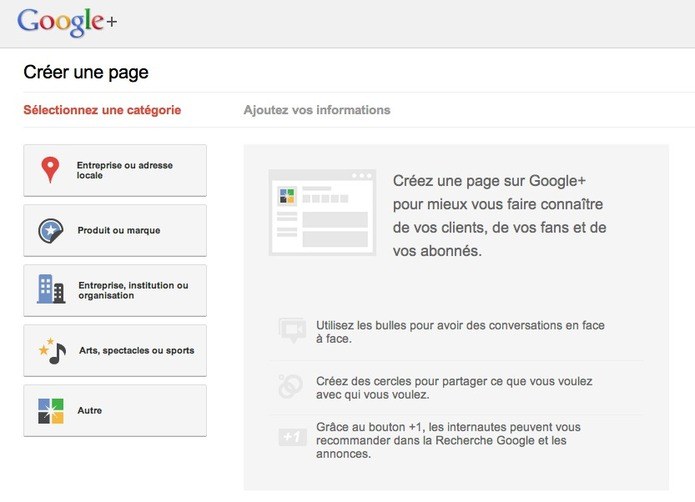
Task: Click the +1 button icon
Action: (292, 437)
